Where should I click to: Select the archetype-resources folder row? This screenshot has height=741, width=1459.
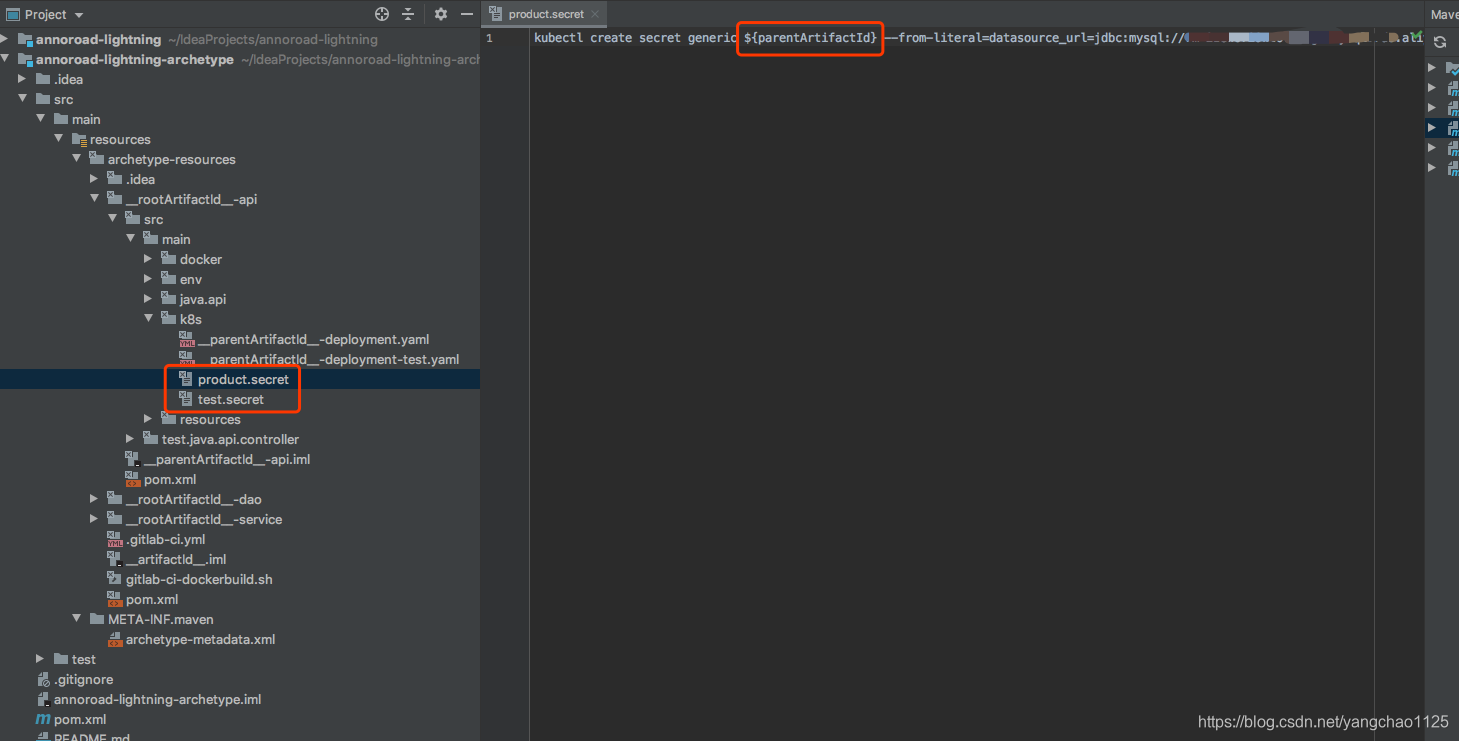click(x=240, y=159)
